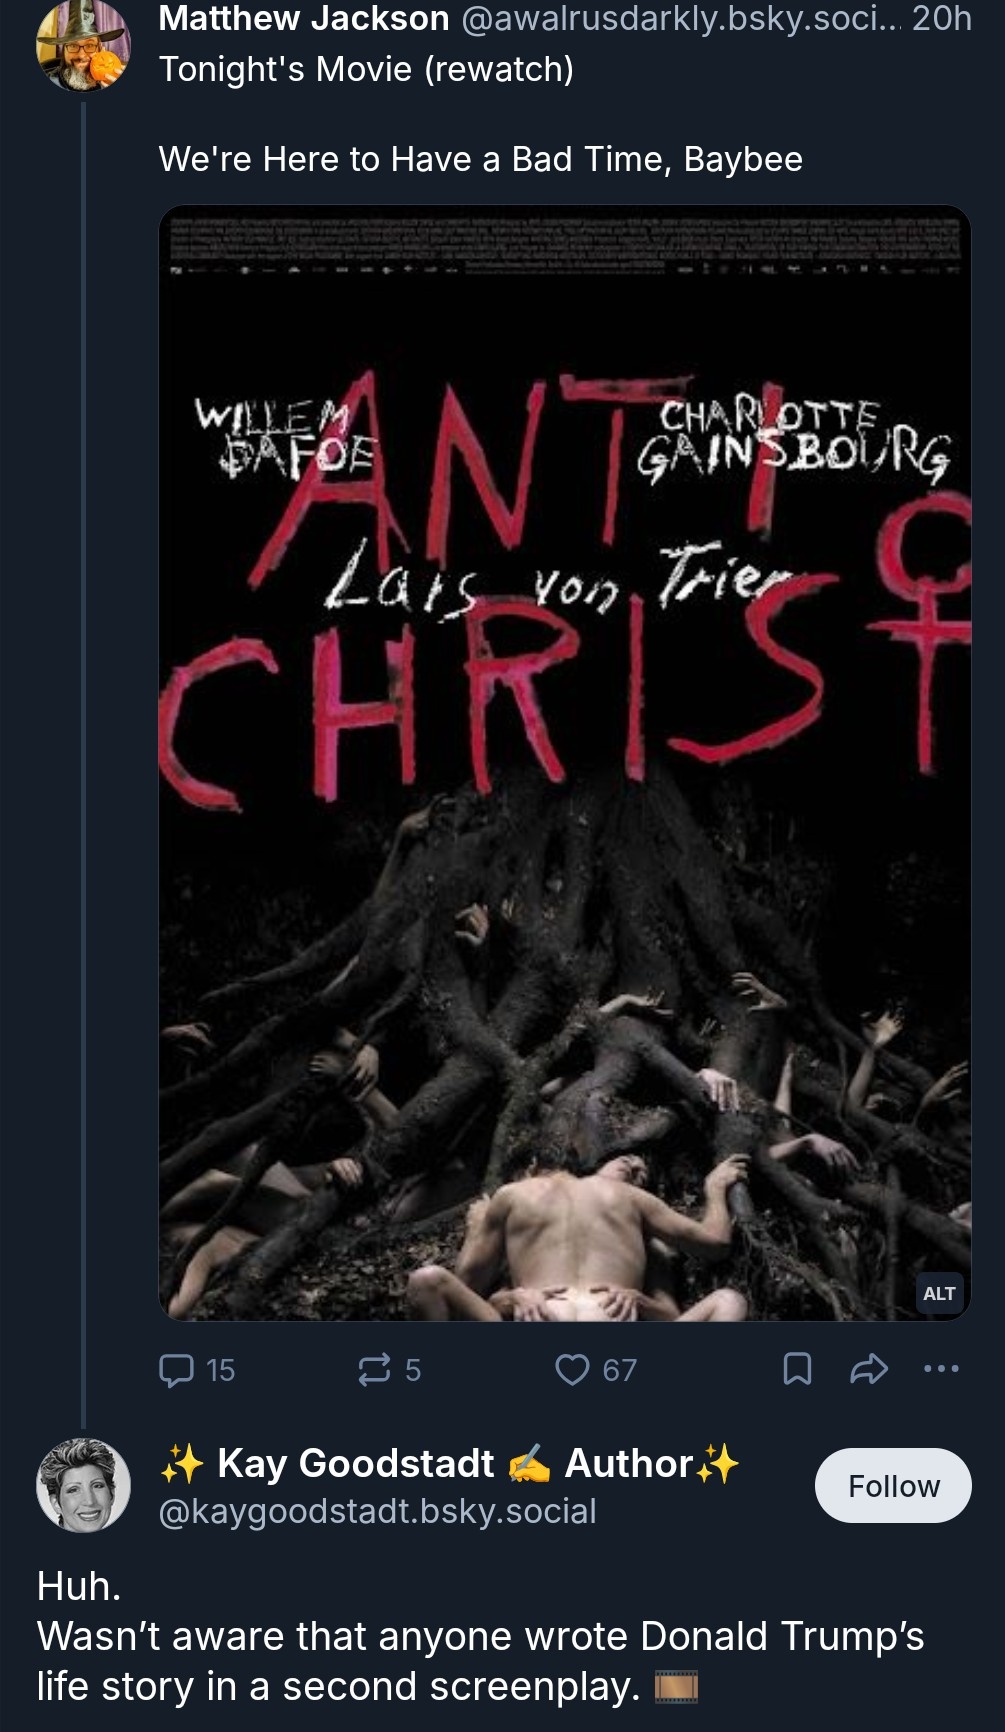This screenshot has height=1732, width=1005.
Task: Click the 20h post timestamp
Action: click(x=941, y=18)
